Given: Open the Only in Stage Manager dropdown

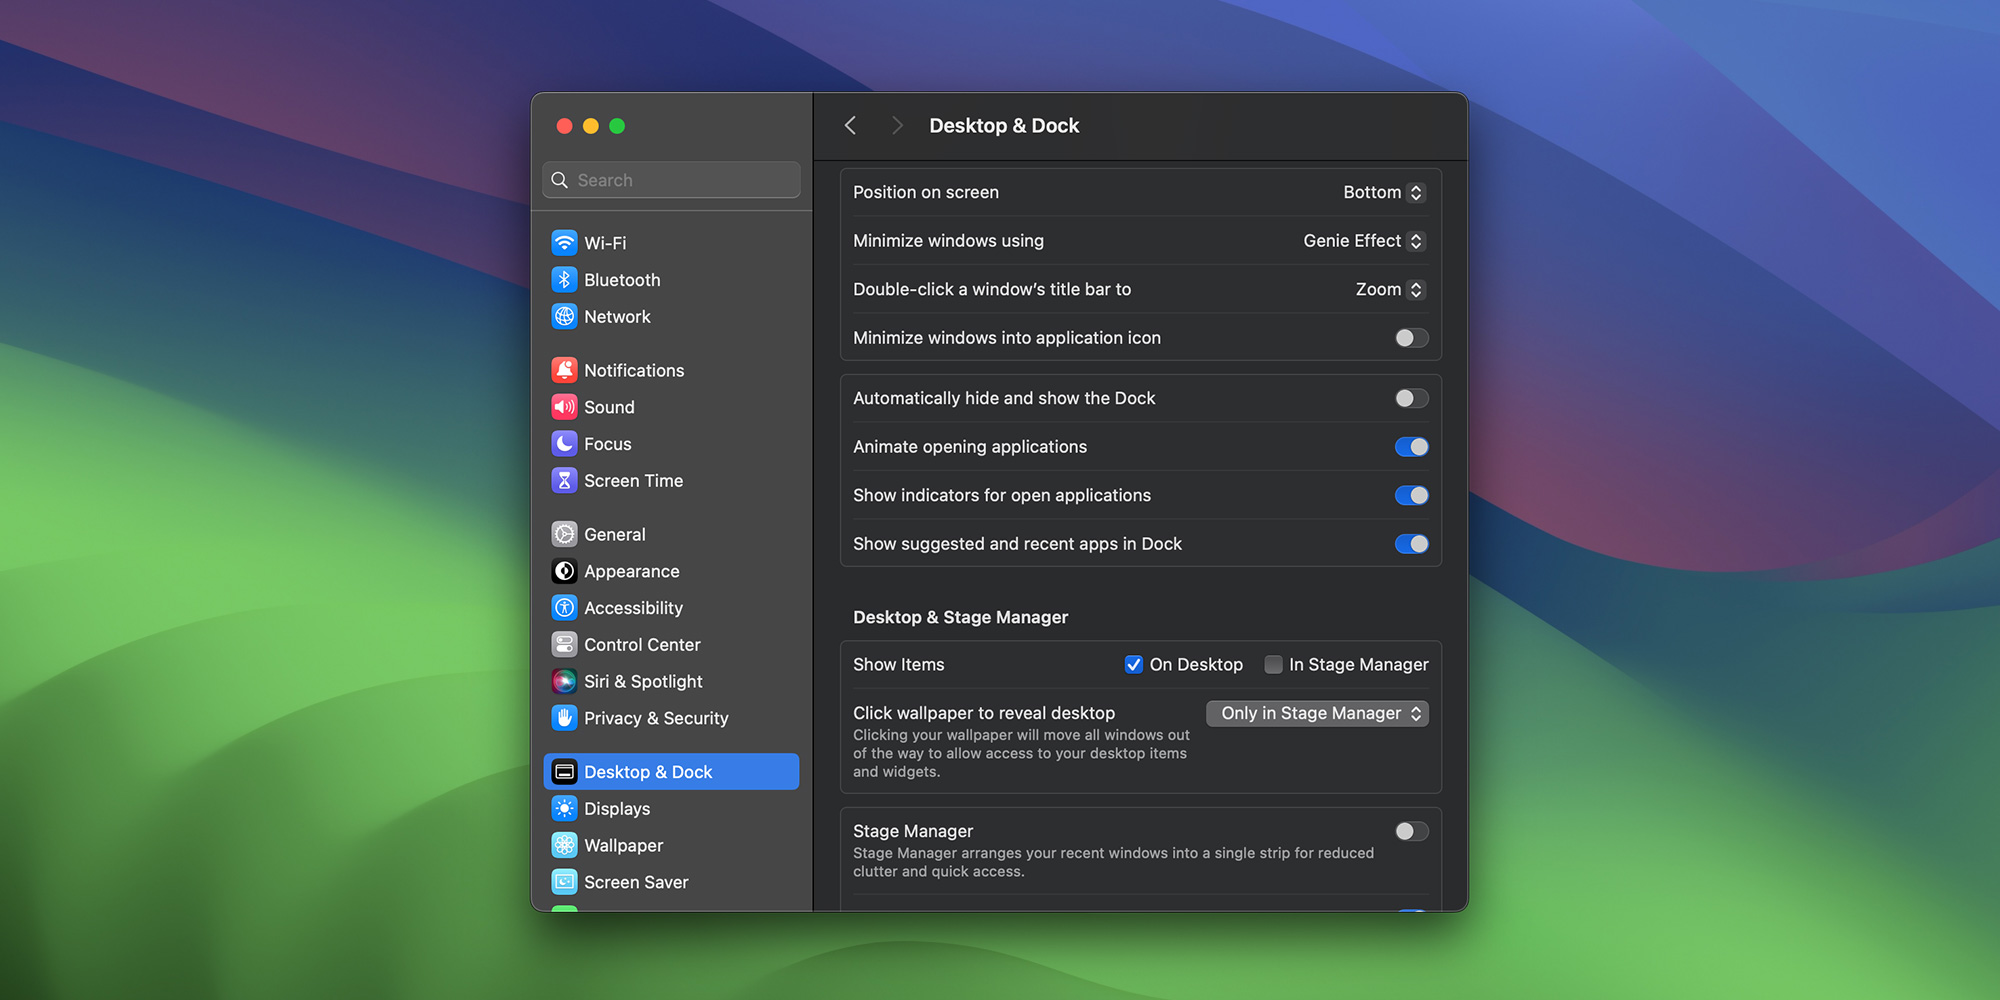Looking at the screenshot, I should pyautogui.click(x=1317, y=713).
